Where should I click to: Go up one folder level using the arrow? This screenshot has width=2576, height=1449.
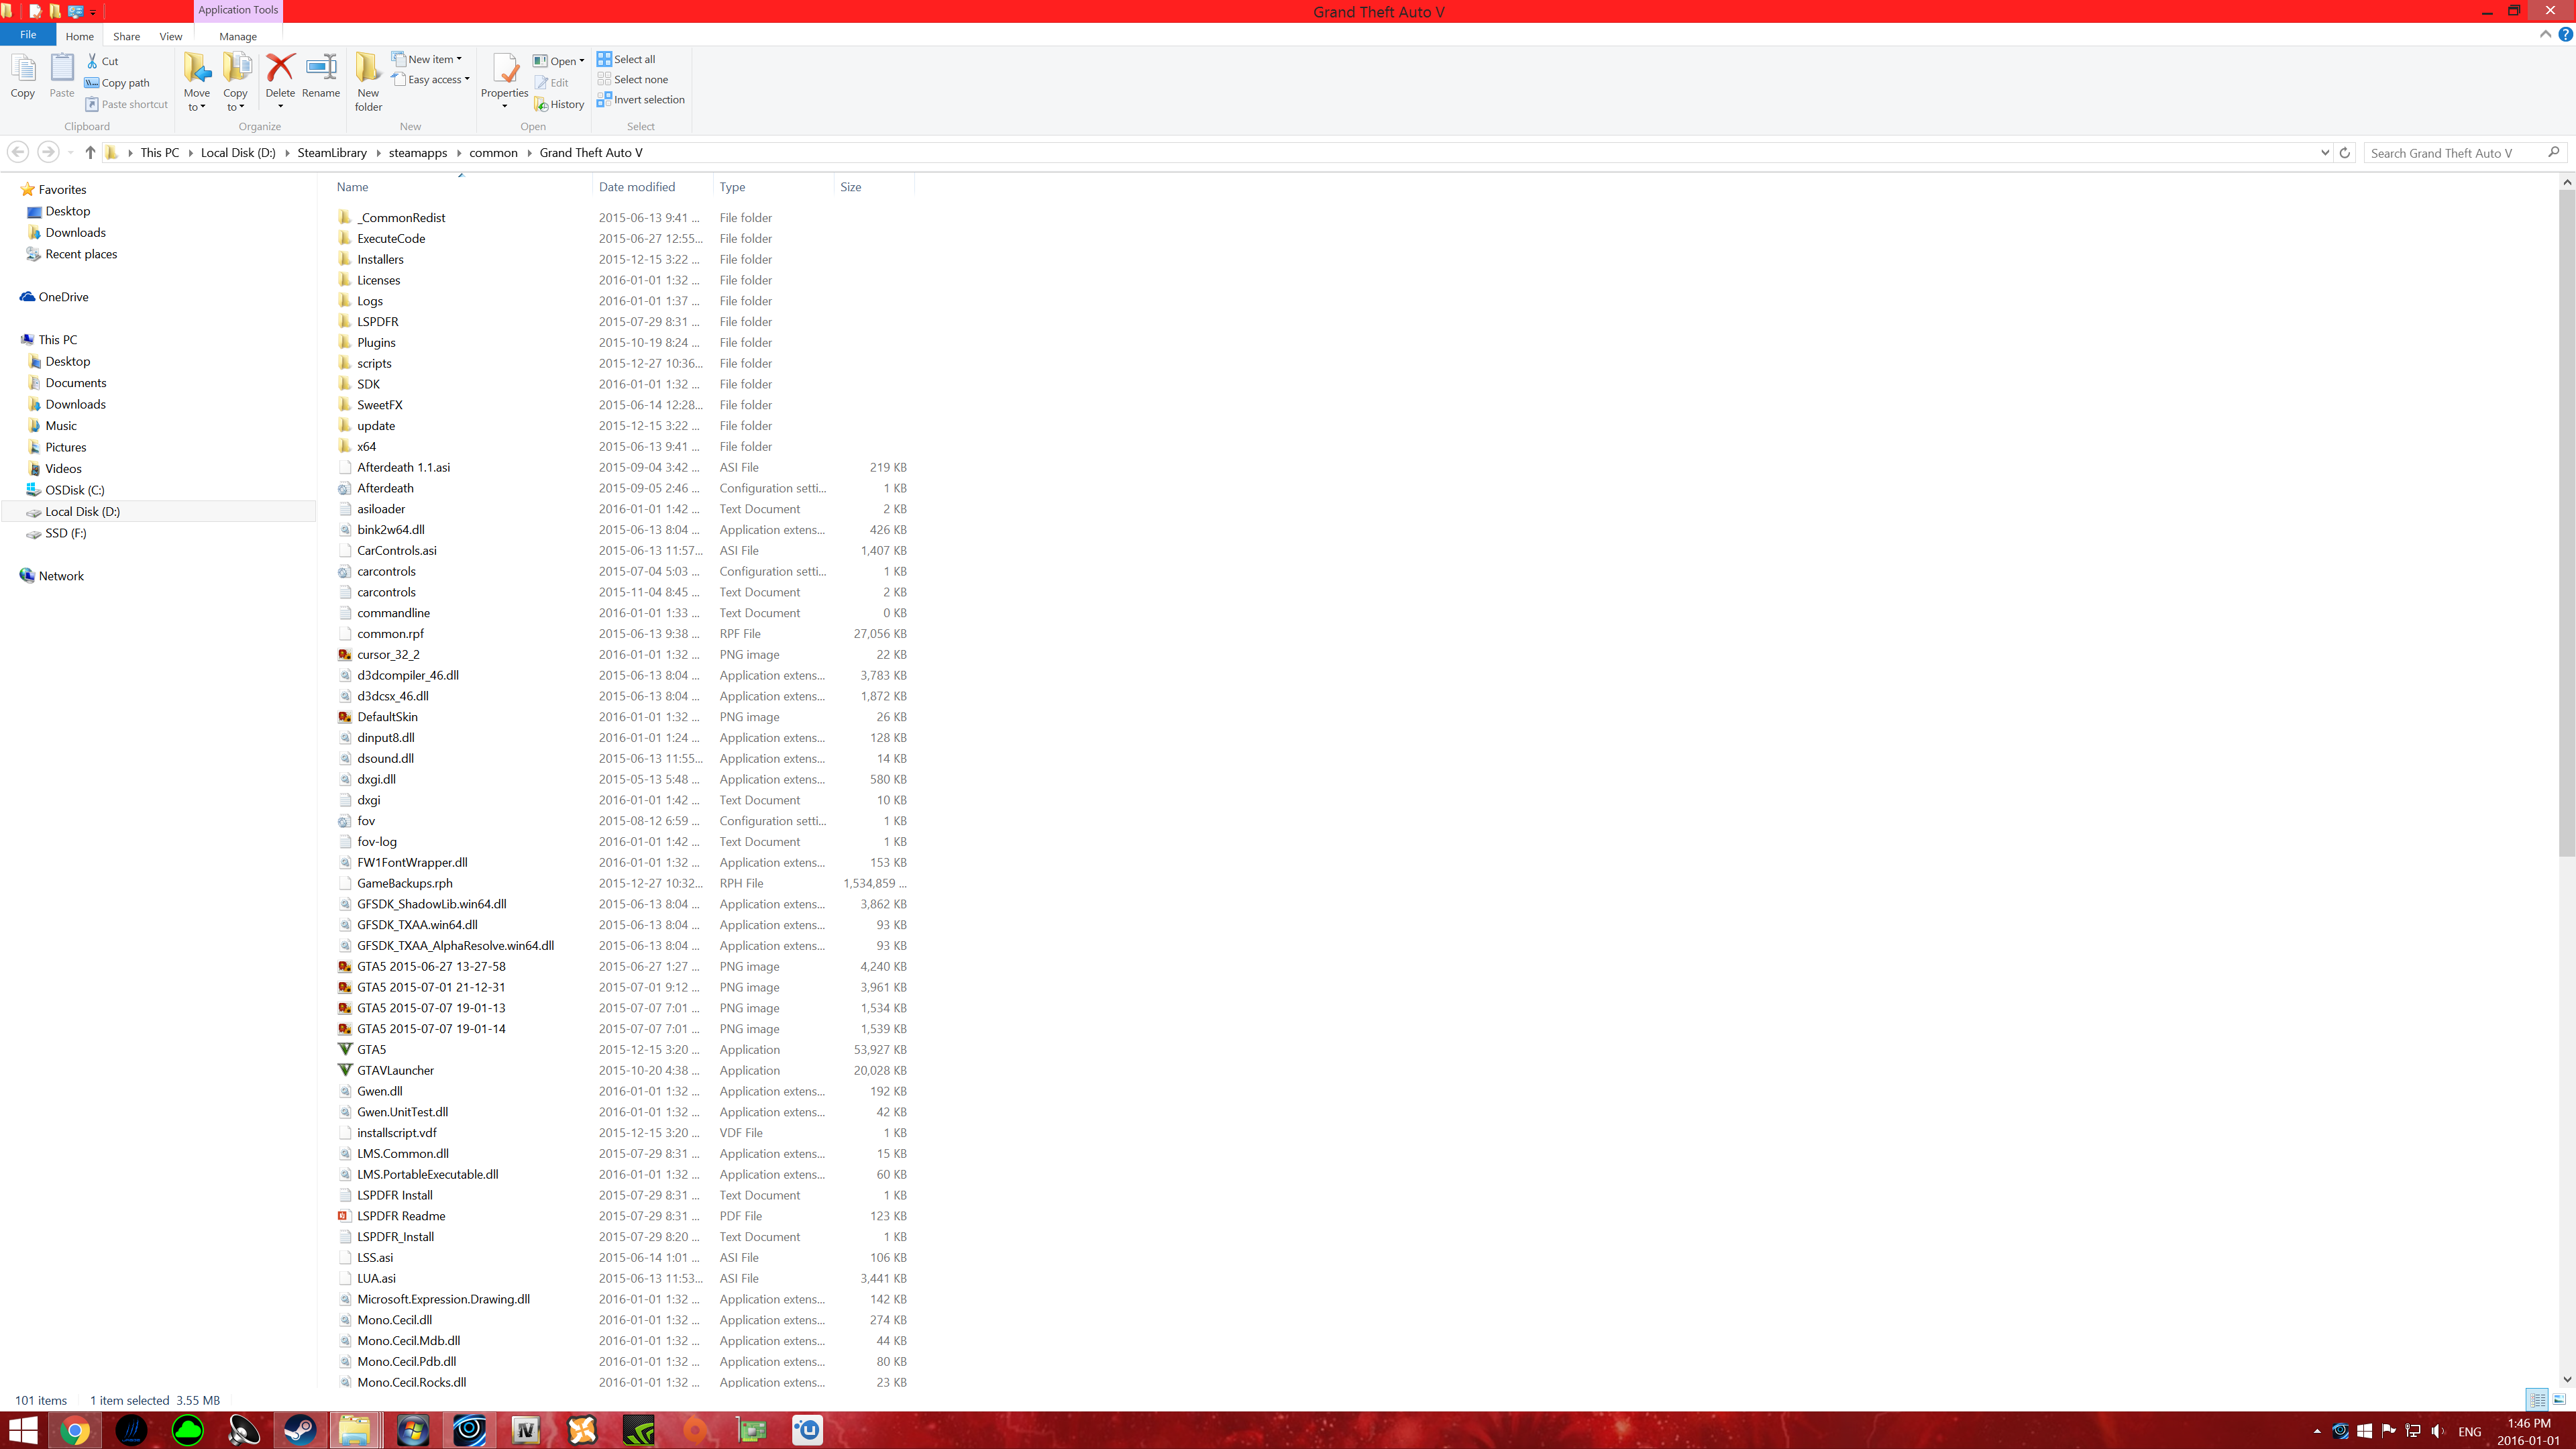coord(90,153)
